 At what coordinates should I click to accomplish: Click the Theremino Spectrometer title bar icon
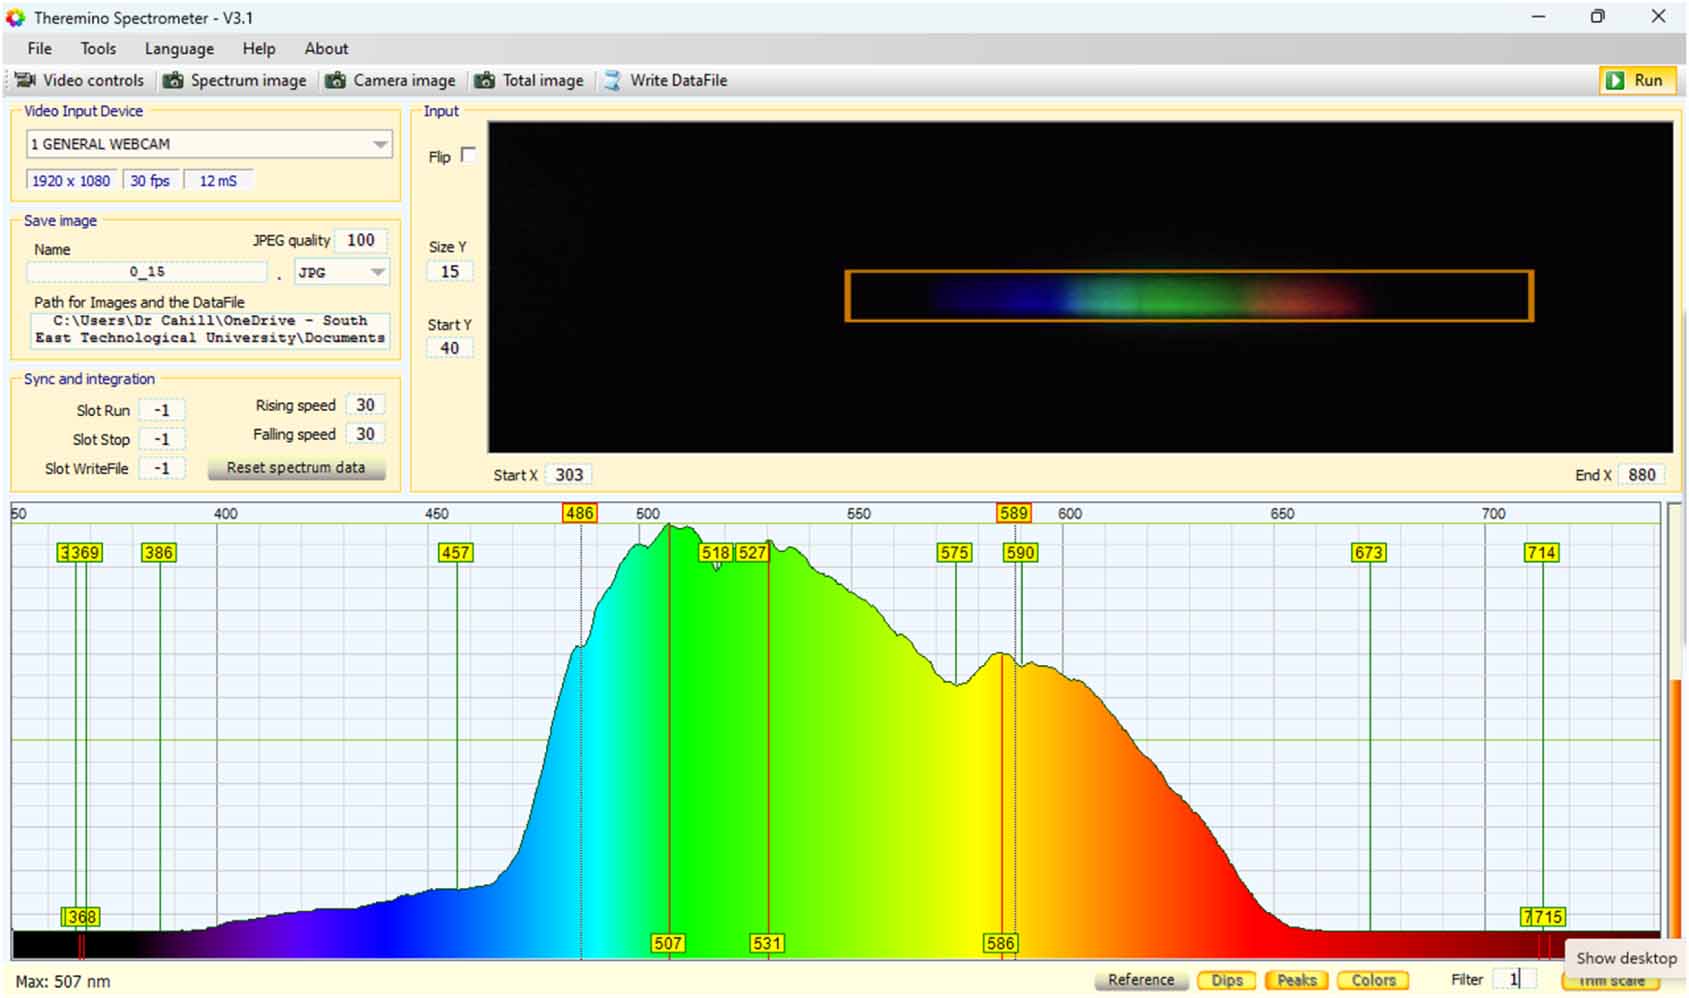15,17
